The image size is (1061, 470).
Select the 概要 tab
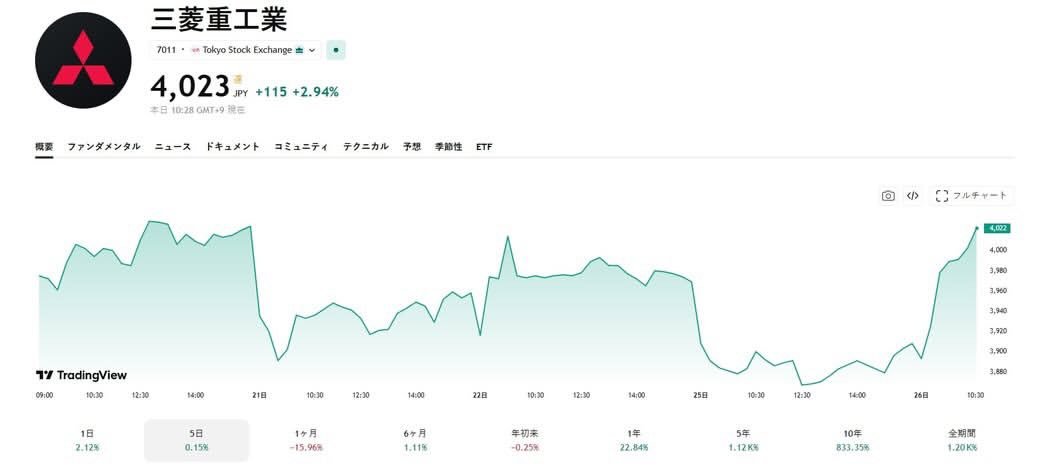pos(44,147)
